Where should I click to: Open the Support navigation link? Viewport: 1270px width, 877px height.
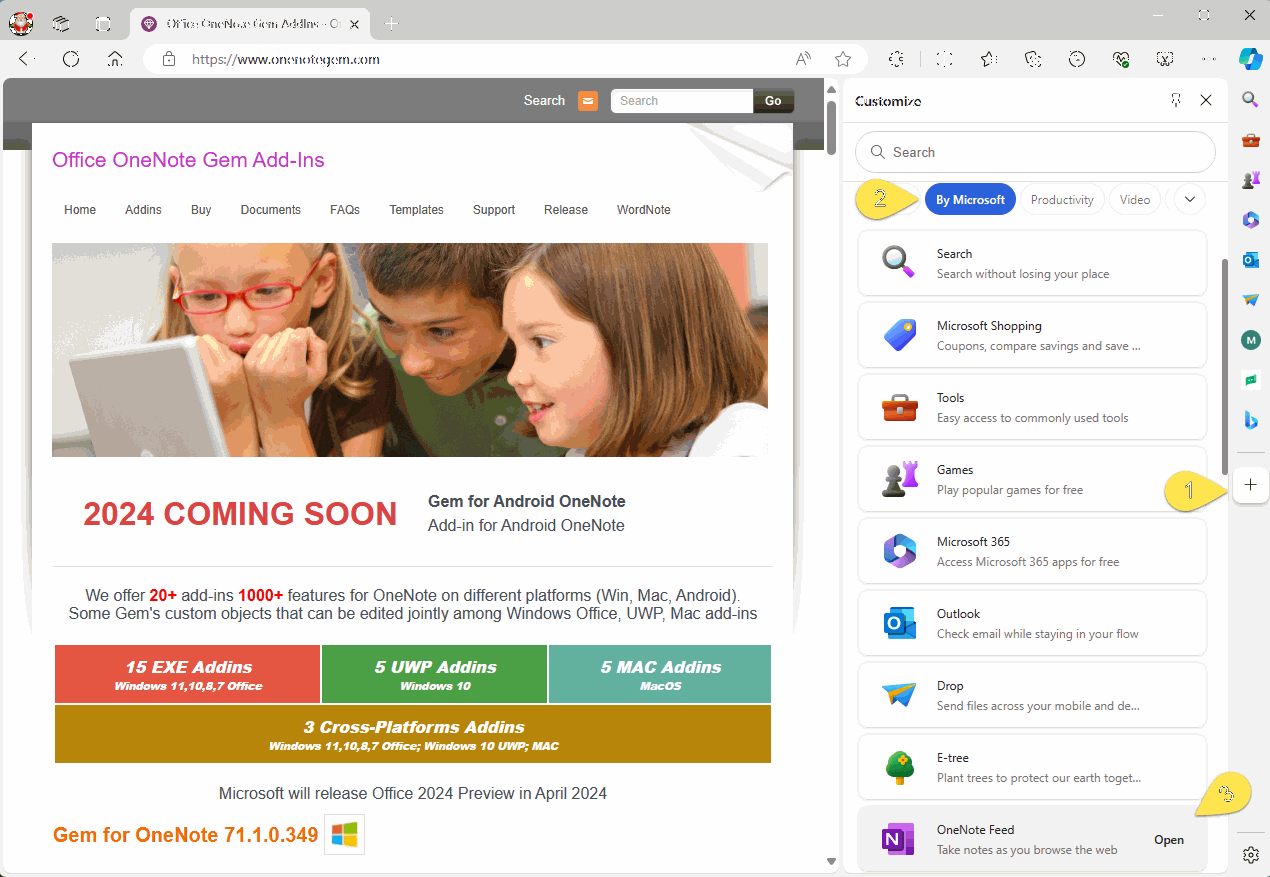point(494,210)
